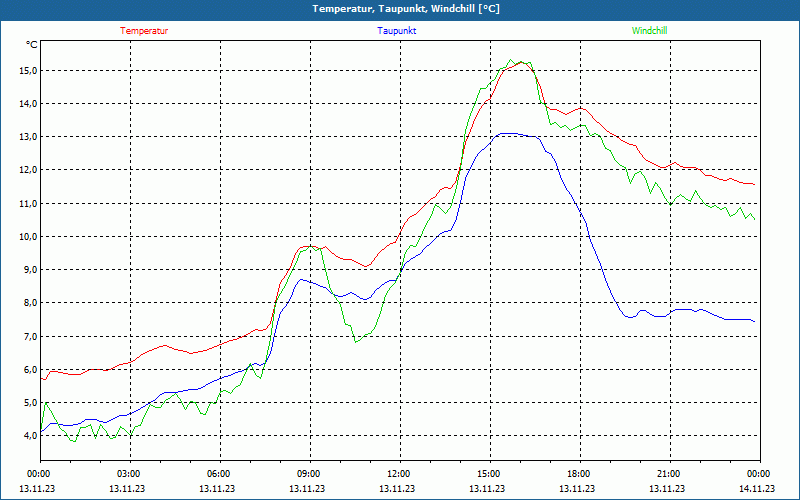
Task: Click the blue Taupunkt legend label
Action: coord(396,31)
